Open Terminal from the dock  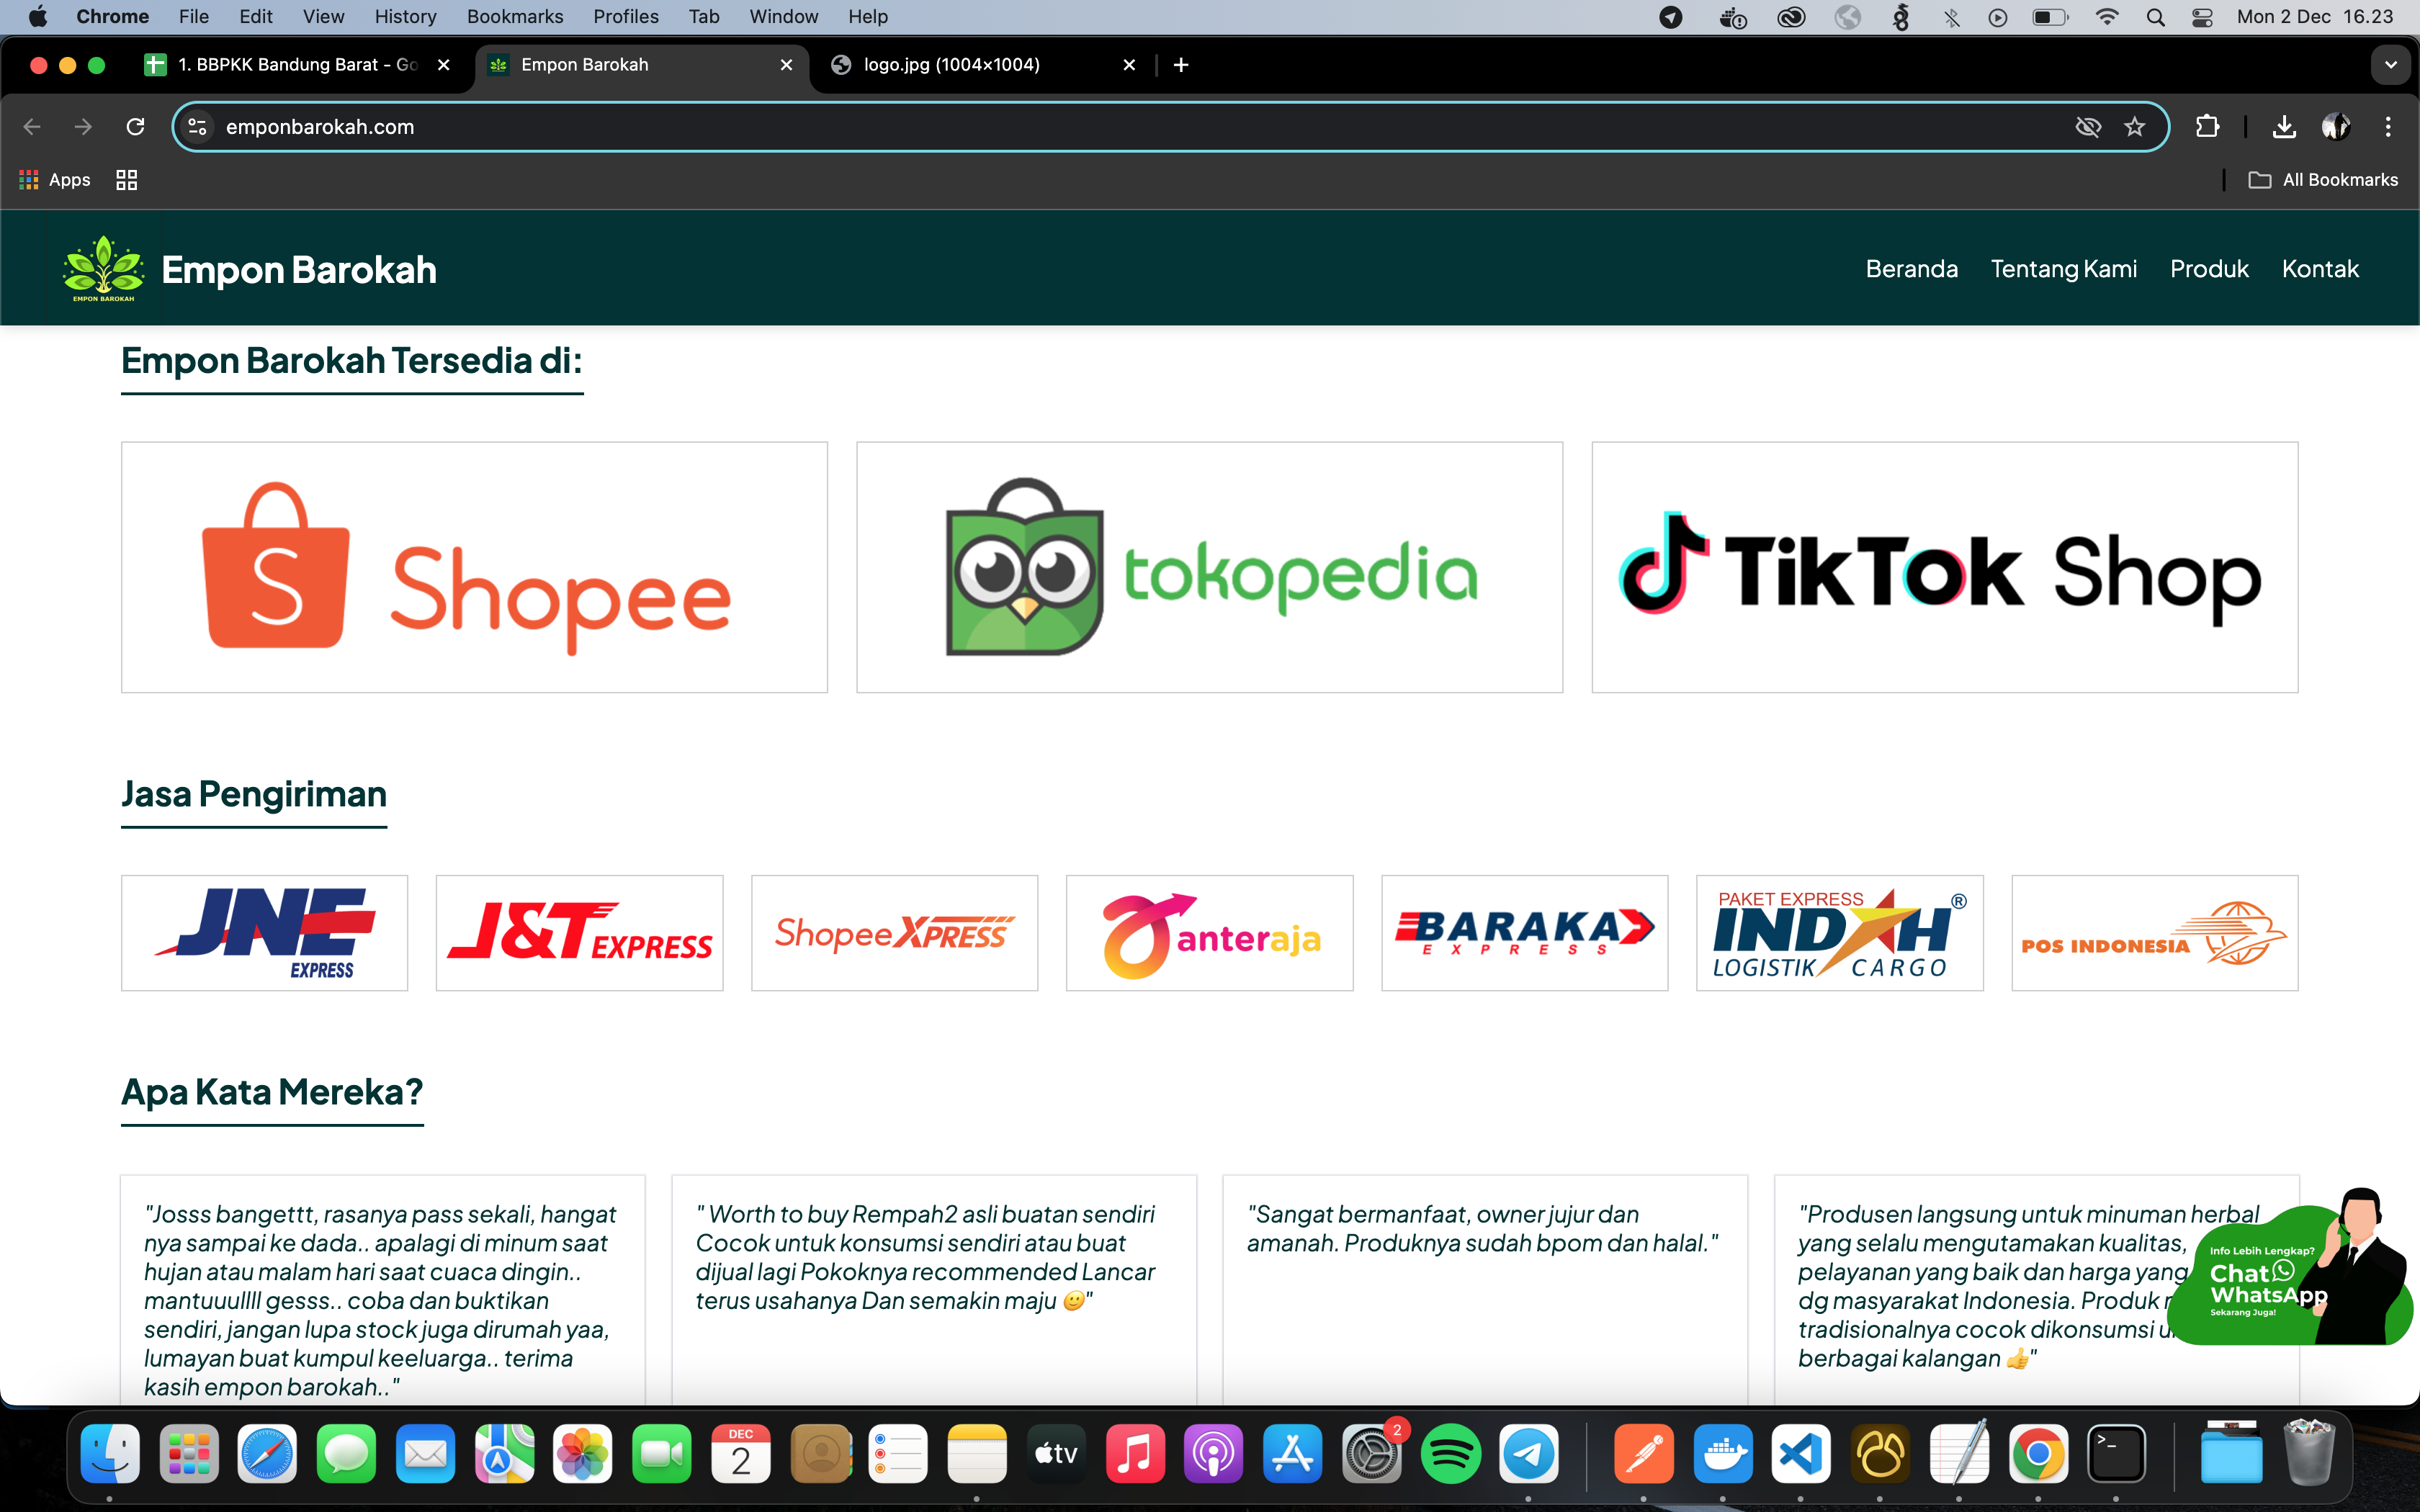pyautogui.click(x=2117, y=1454)
